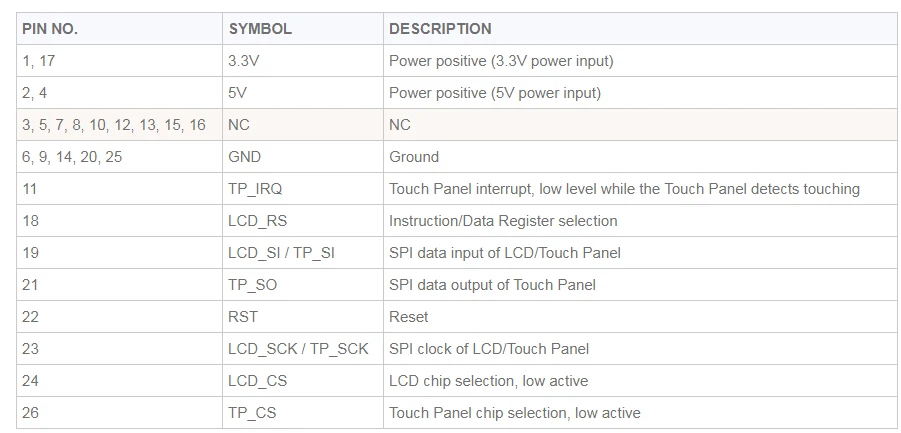Viewport: 901px width, 433px height.
Task: Click the pin list 6, 9, 14, 20, 25
Action: (72, 157)
